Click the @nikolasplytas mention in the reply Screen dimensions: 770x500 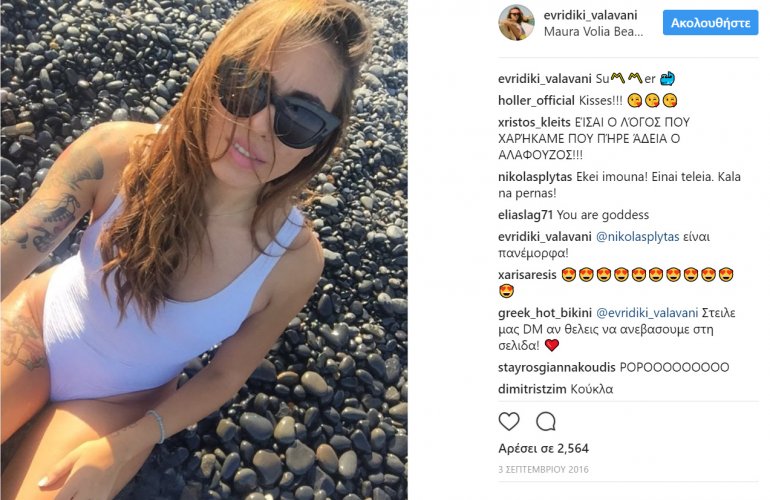tap(637, 237)
